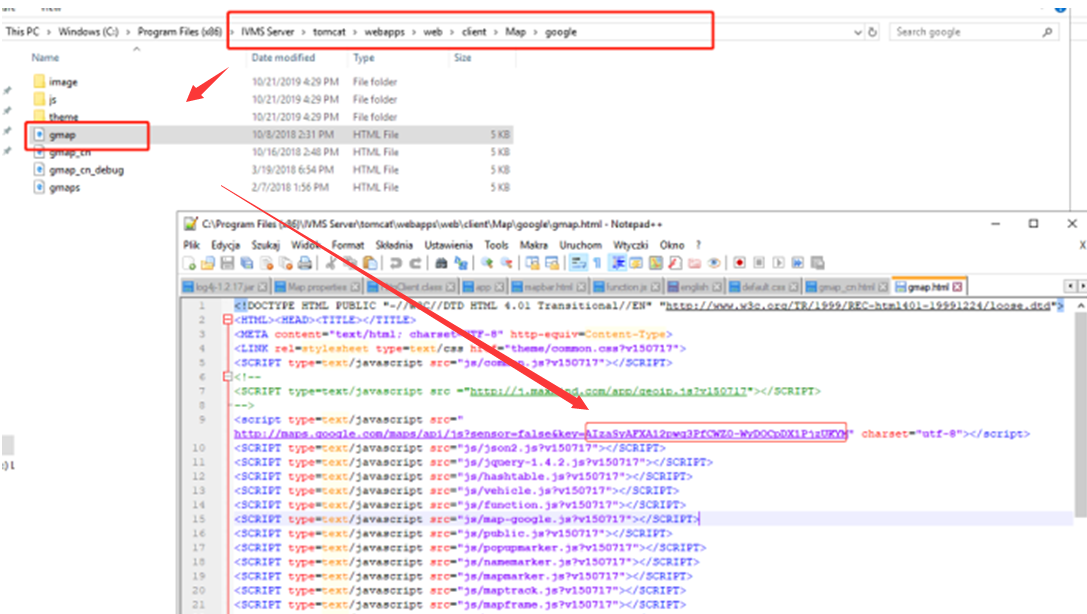Image resolution: width=1087 pixels, height=614 pixels.
Task: Click the IVMS Server breadcrumb segment
Action: (x=268, y=32)
